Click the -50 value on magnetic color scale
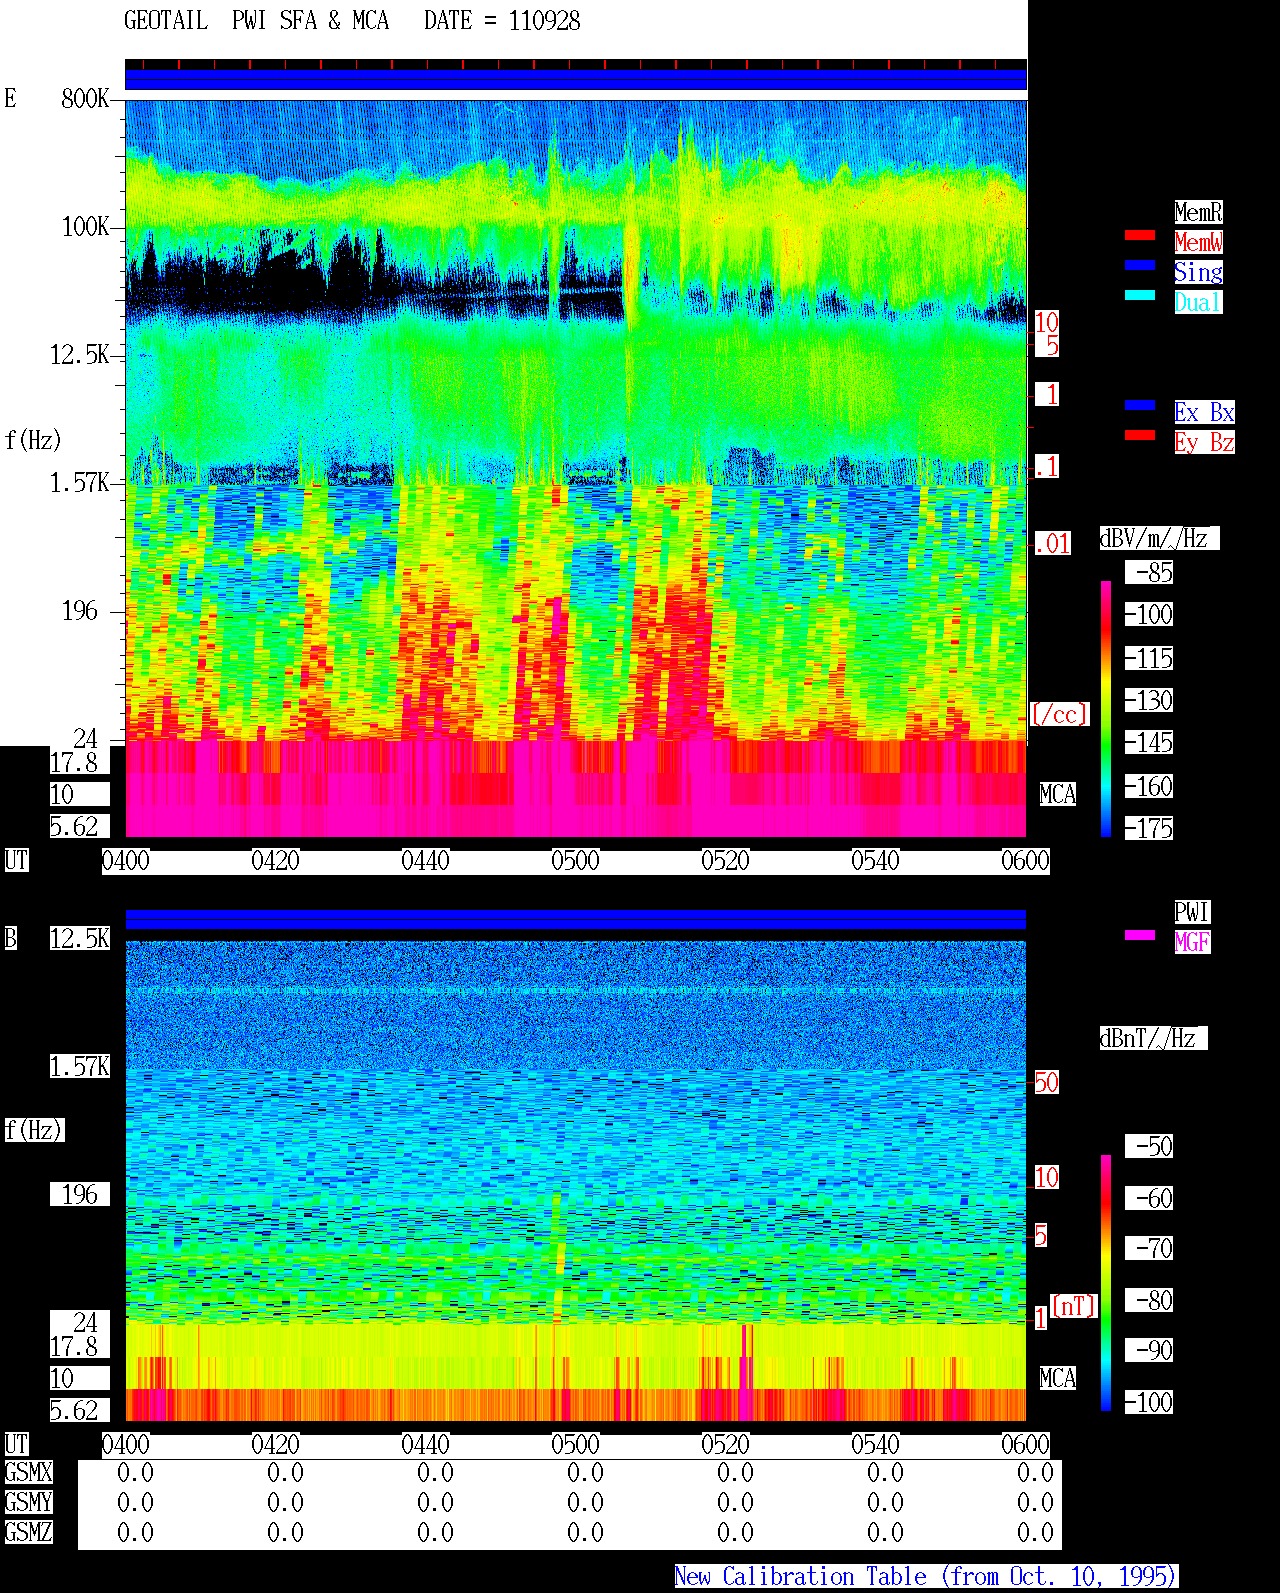1280x1593 pixels. coord(1150,1146)
